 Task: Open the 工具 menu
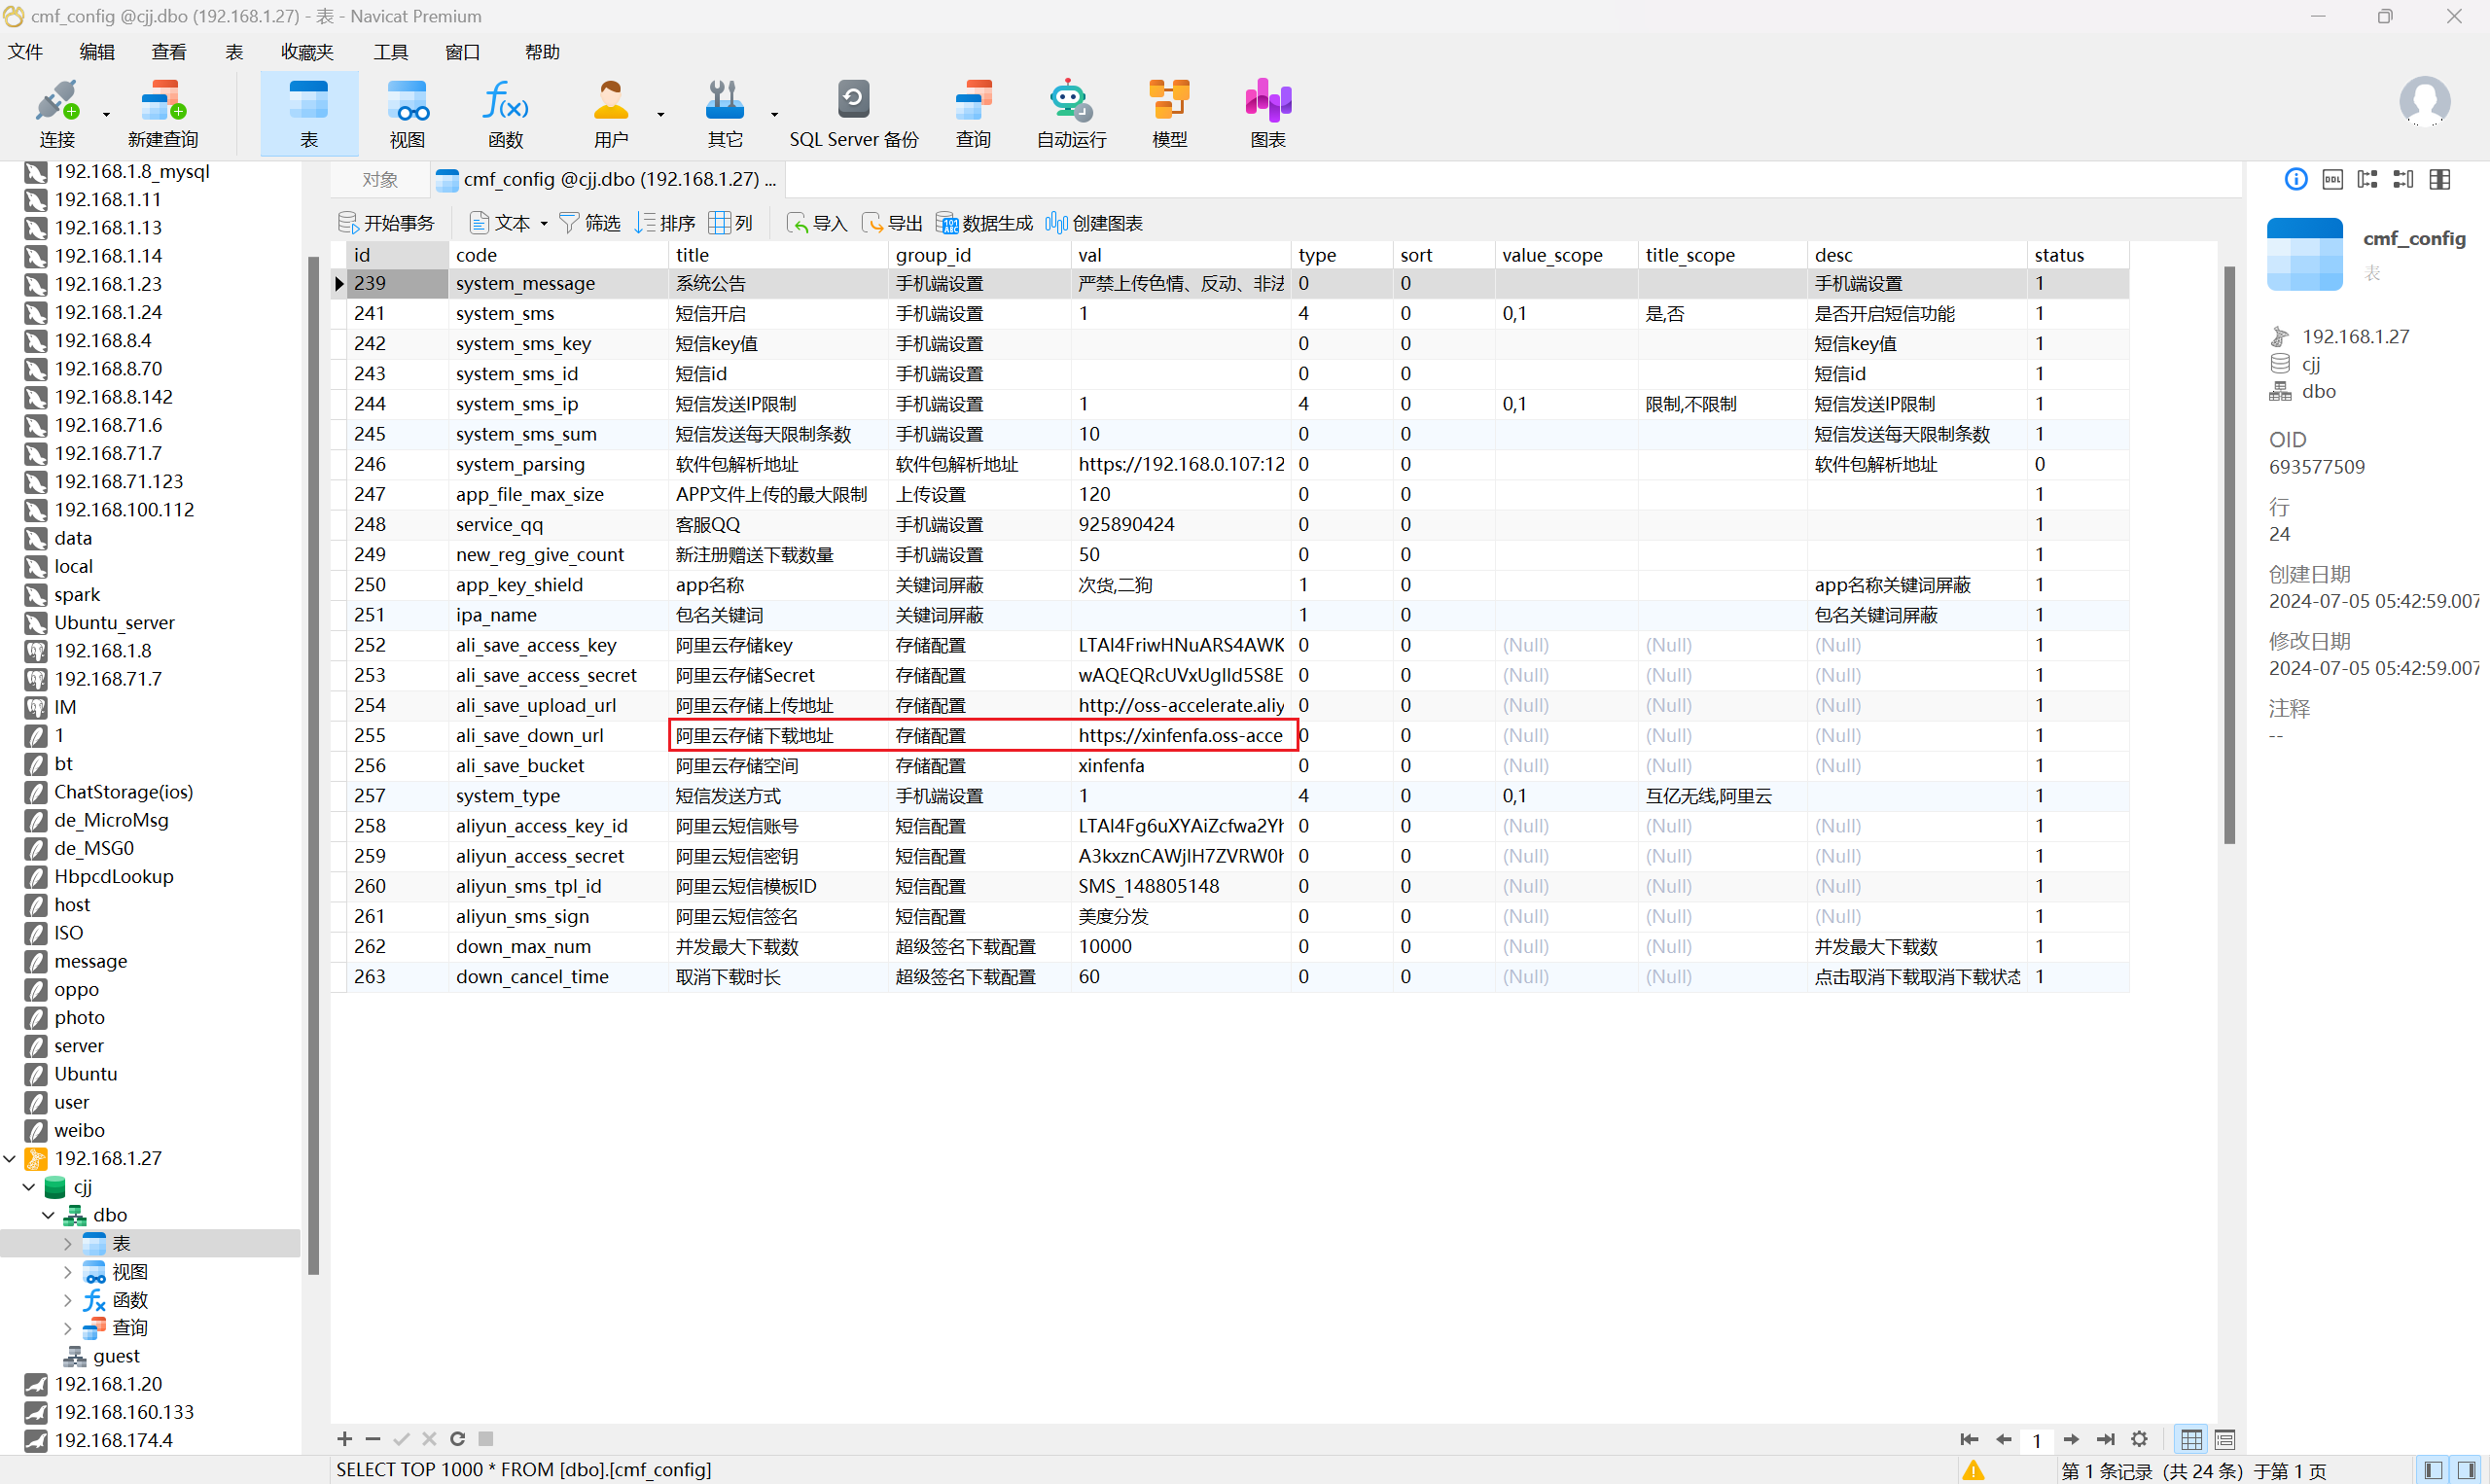coord(391,52)
